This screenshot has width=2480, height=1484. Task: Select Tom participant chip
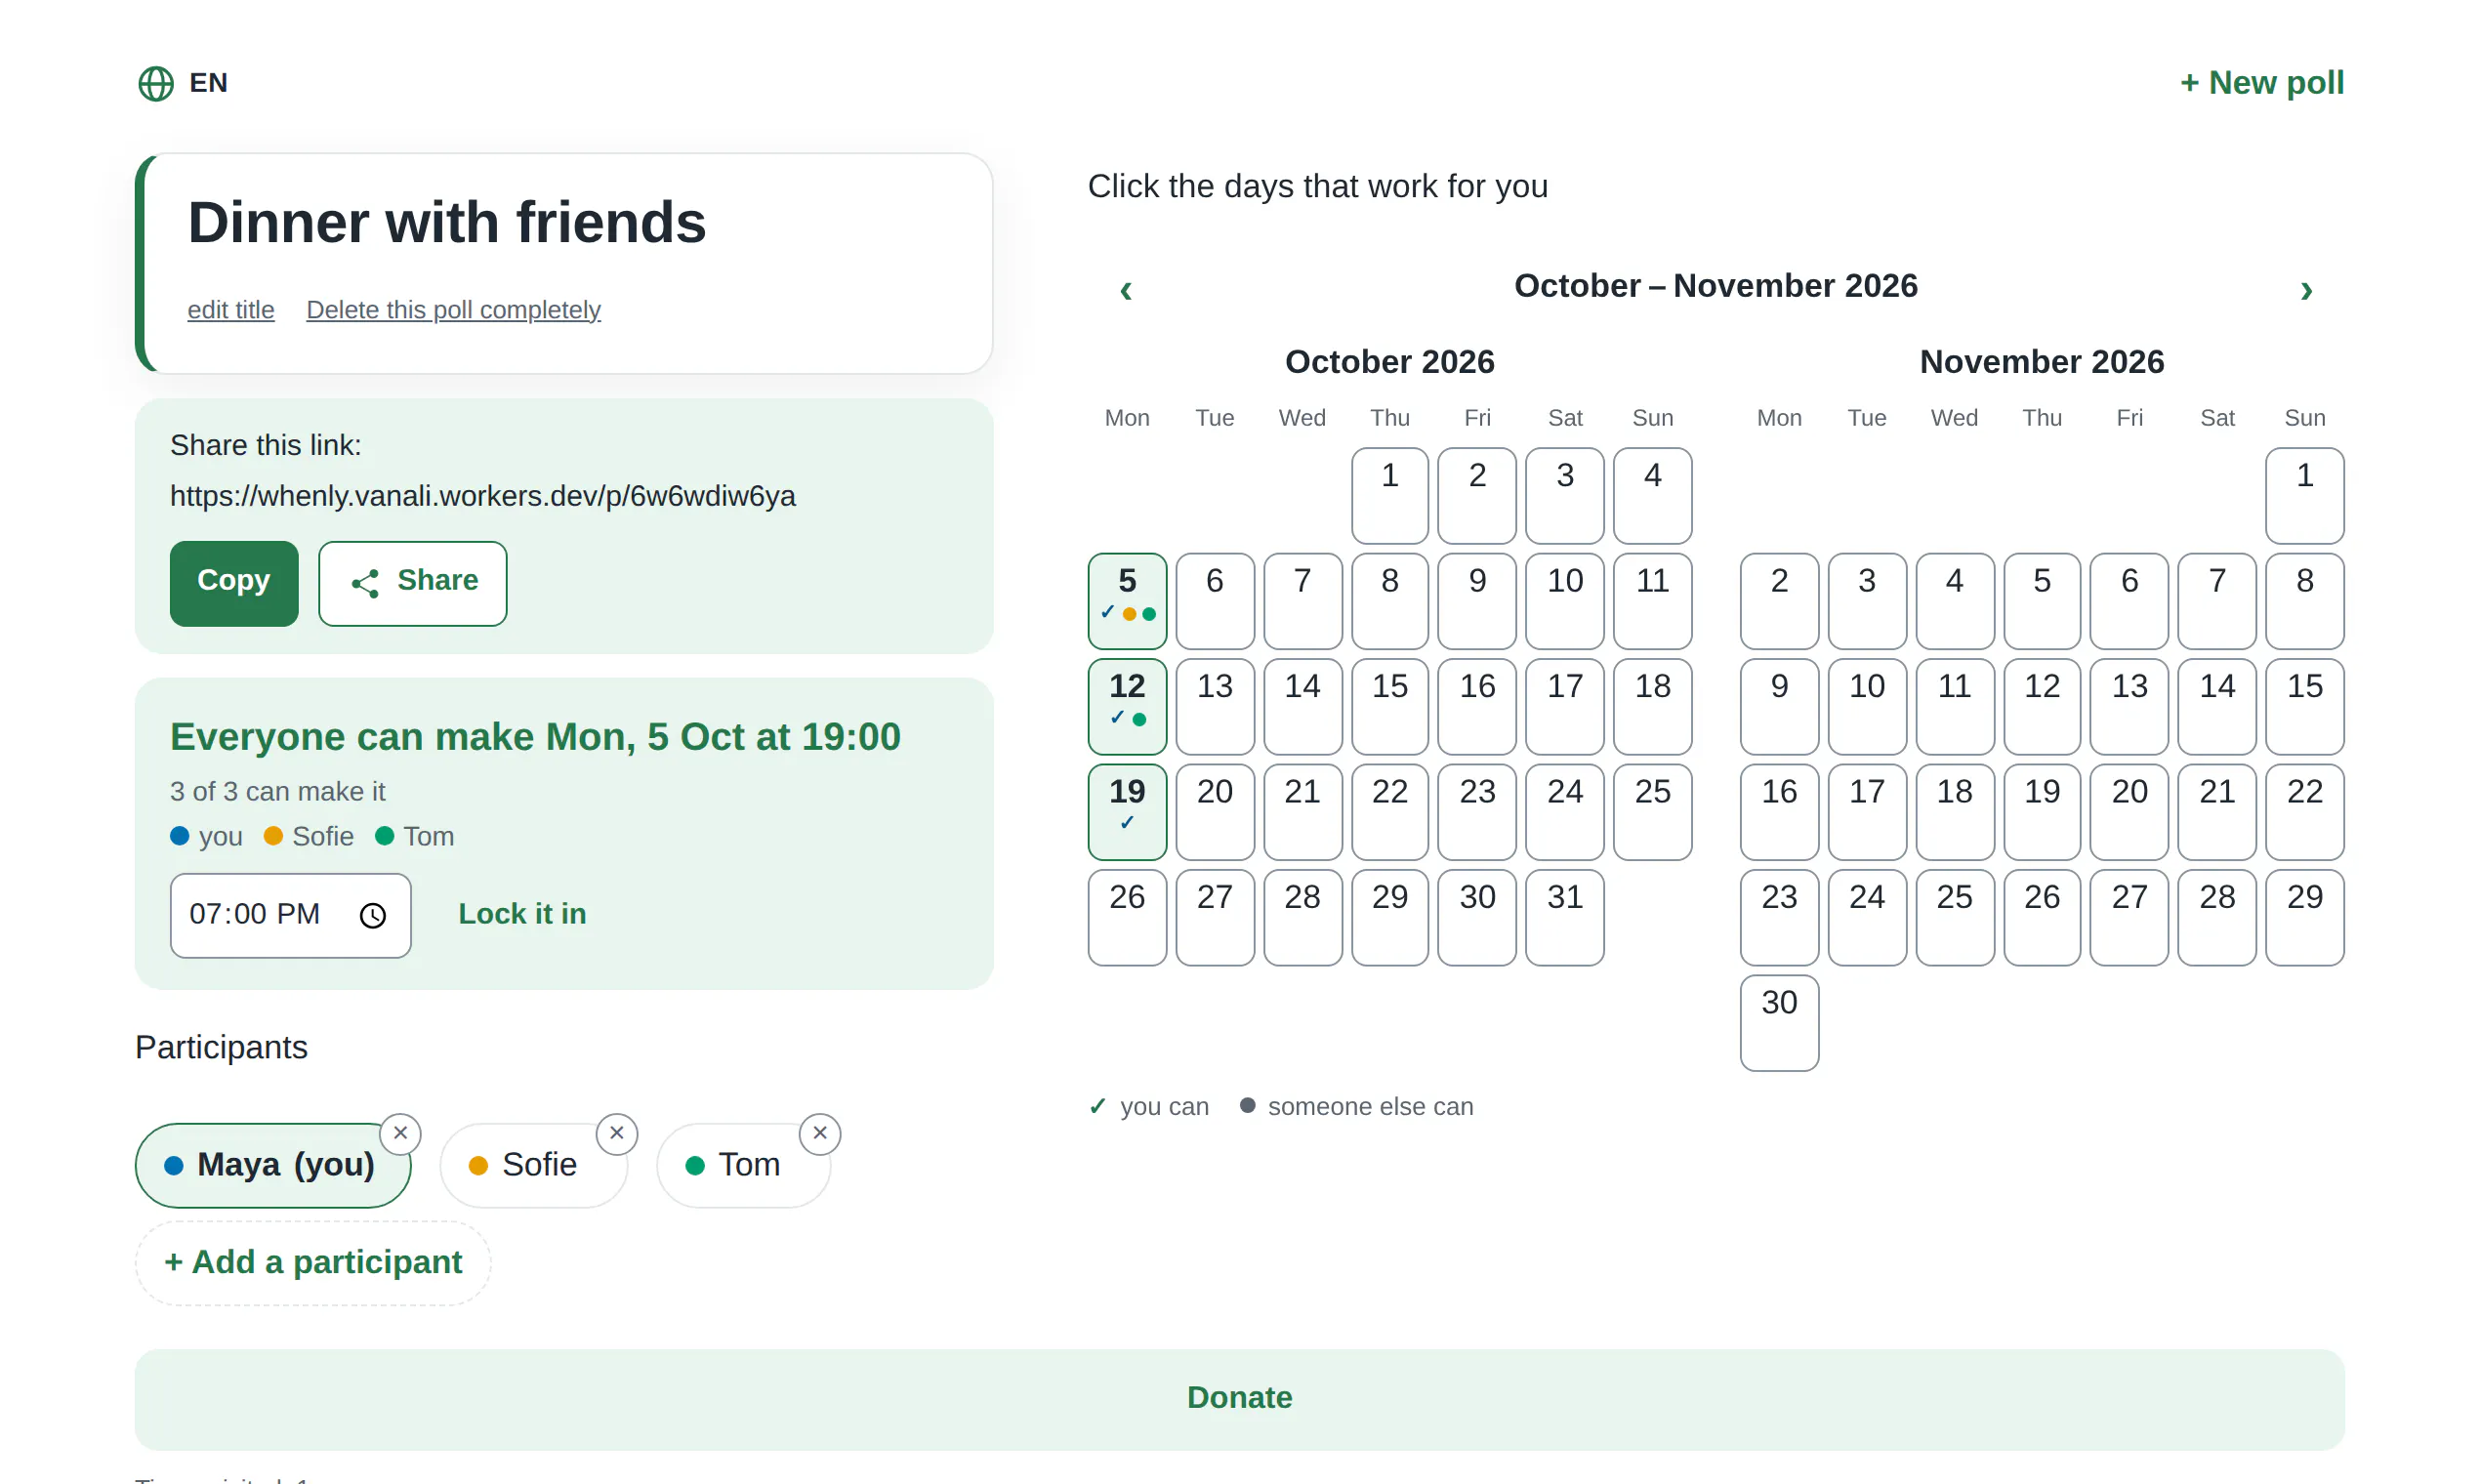[x=743, y=1165]
